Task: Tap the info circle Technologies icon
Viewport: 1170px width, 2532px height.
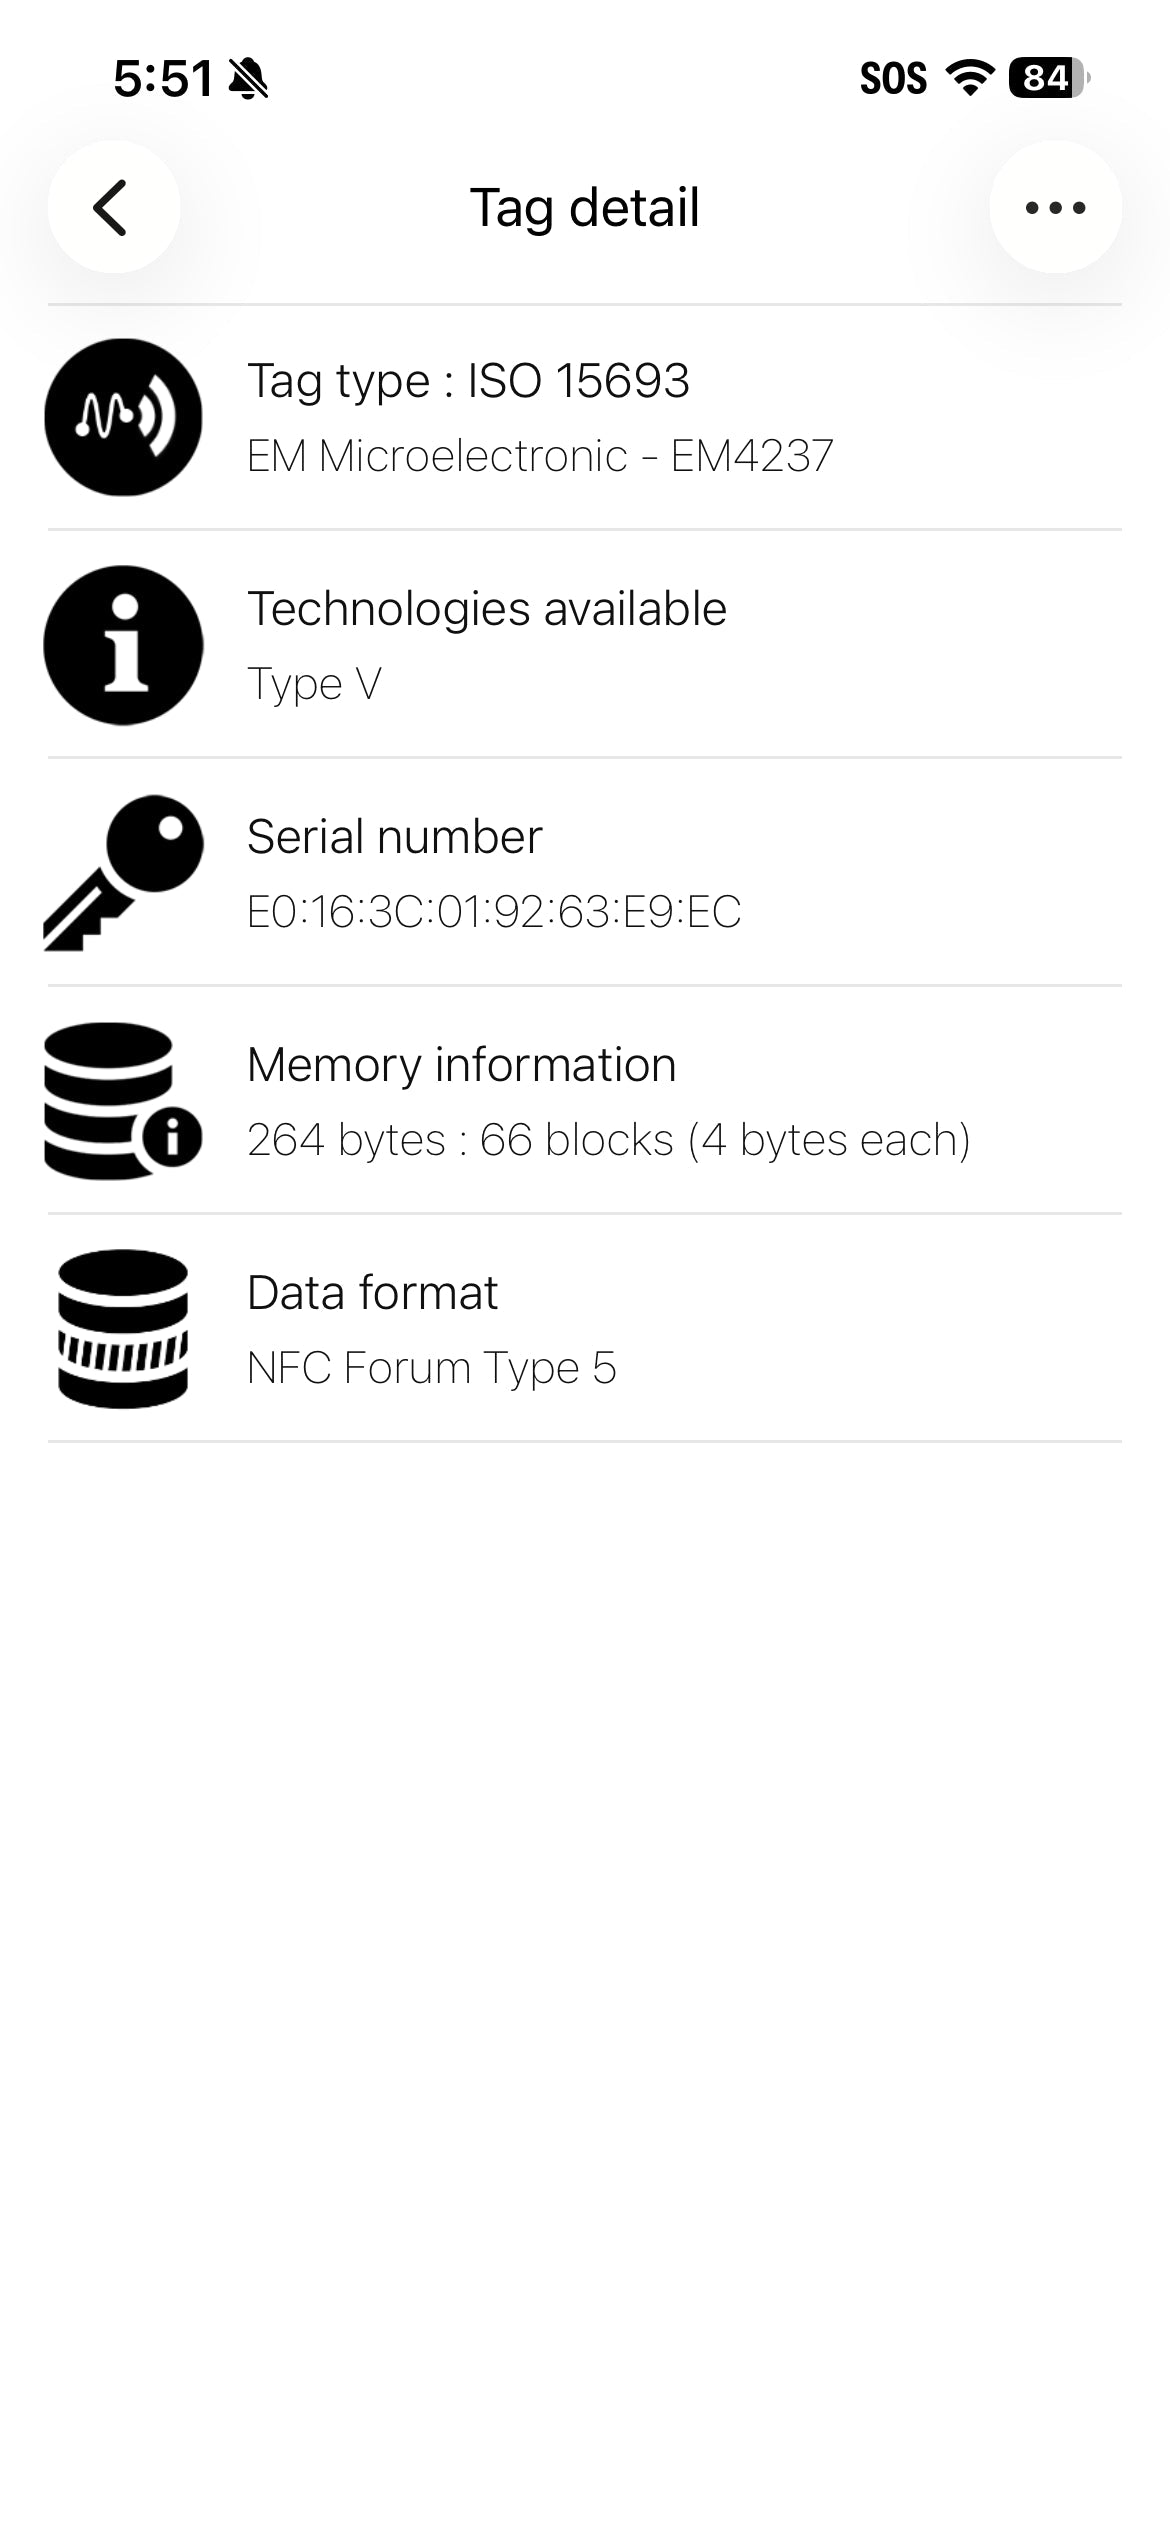Action: pos(123,645)
